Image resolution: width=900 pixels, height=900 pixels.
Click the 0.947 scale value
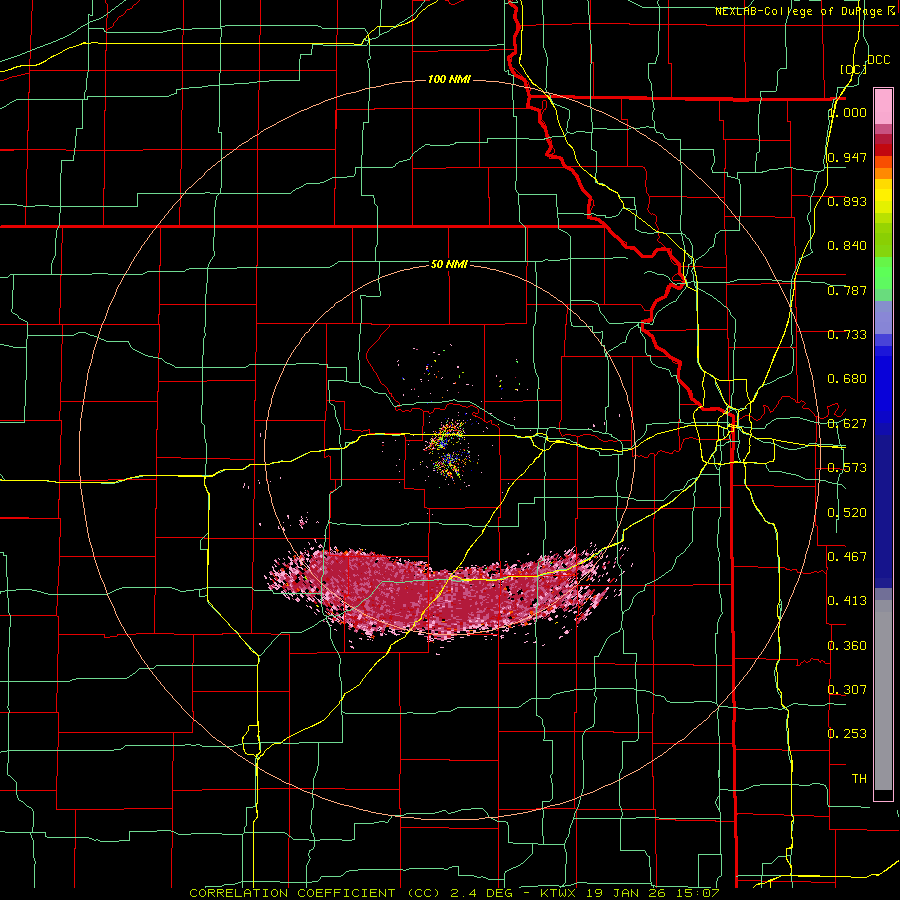[847, 157]
